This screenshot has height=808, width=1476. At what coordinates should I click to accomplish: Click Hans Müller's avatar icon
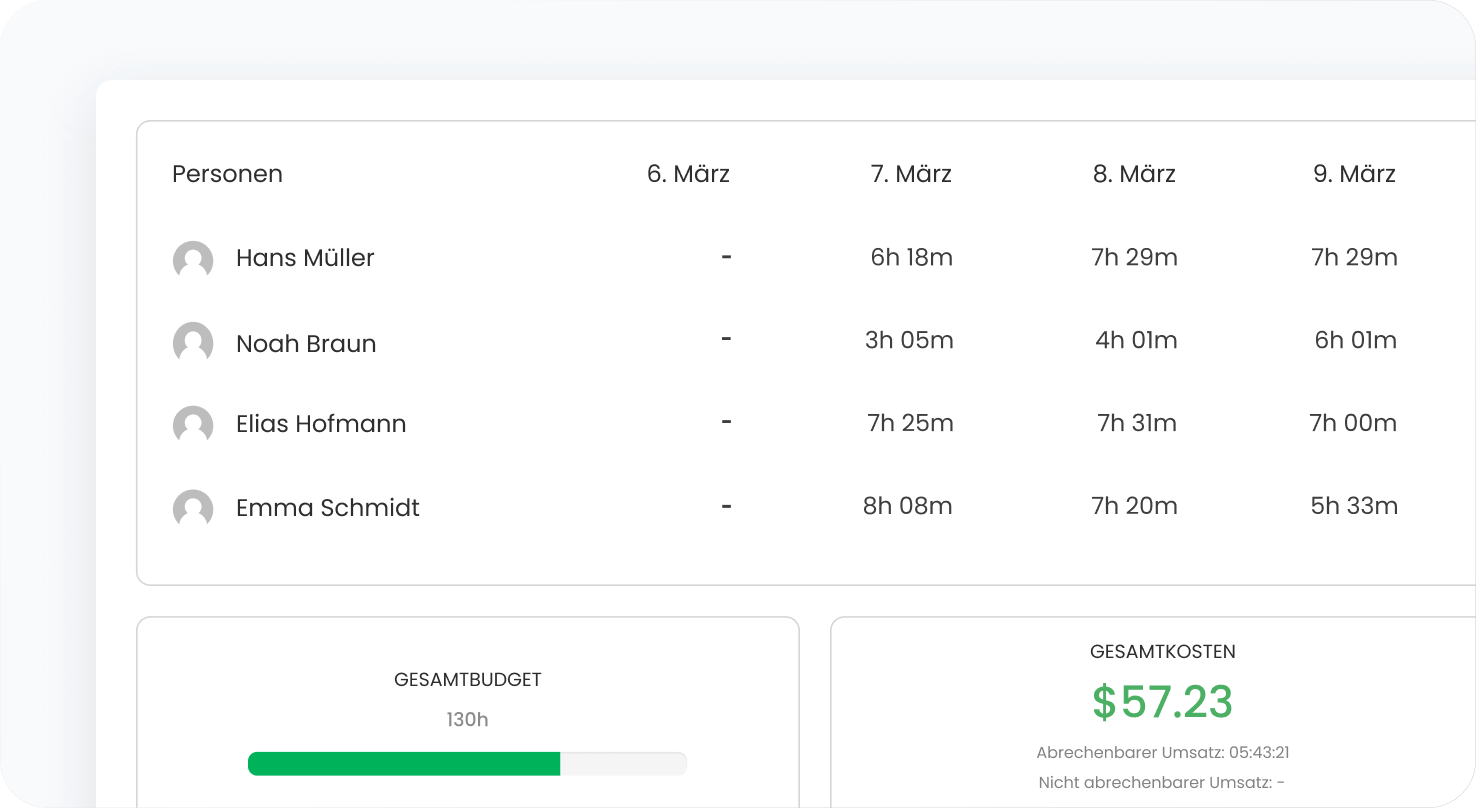pyautogui.click(x=193, y=260)
